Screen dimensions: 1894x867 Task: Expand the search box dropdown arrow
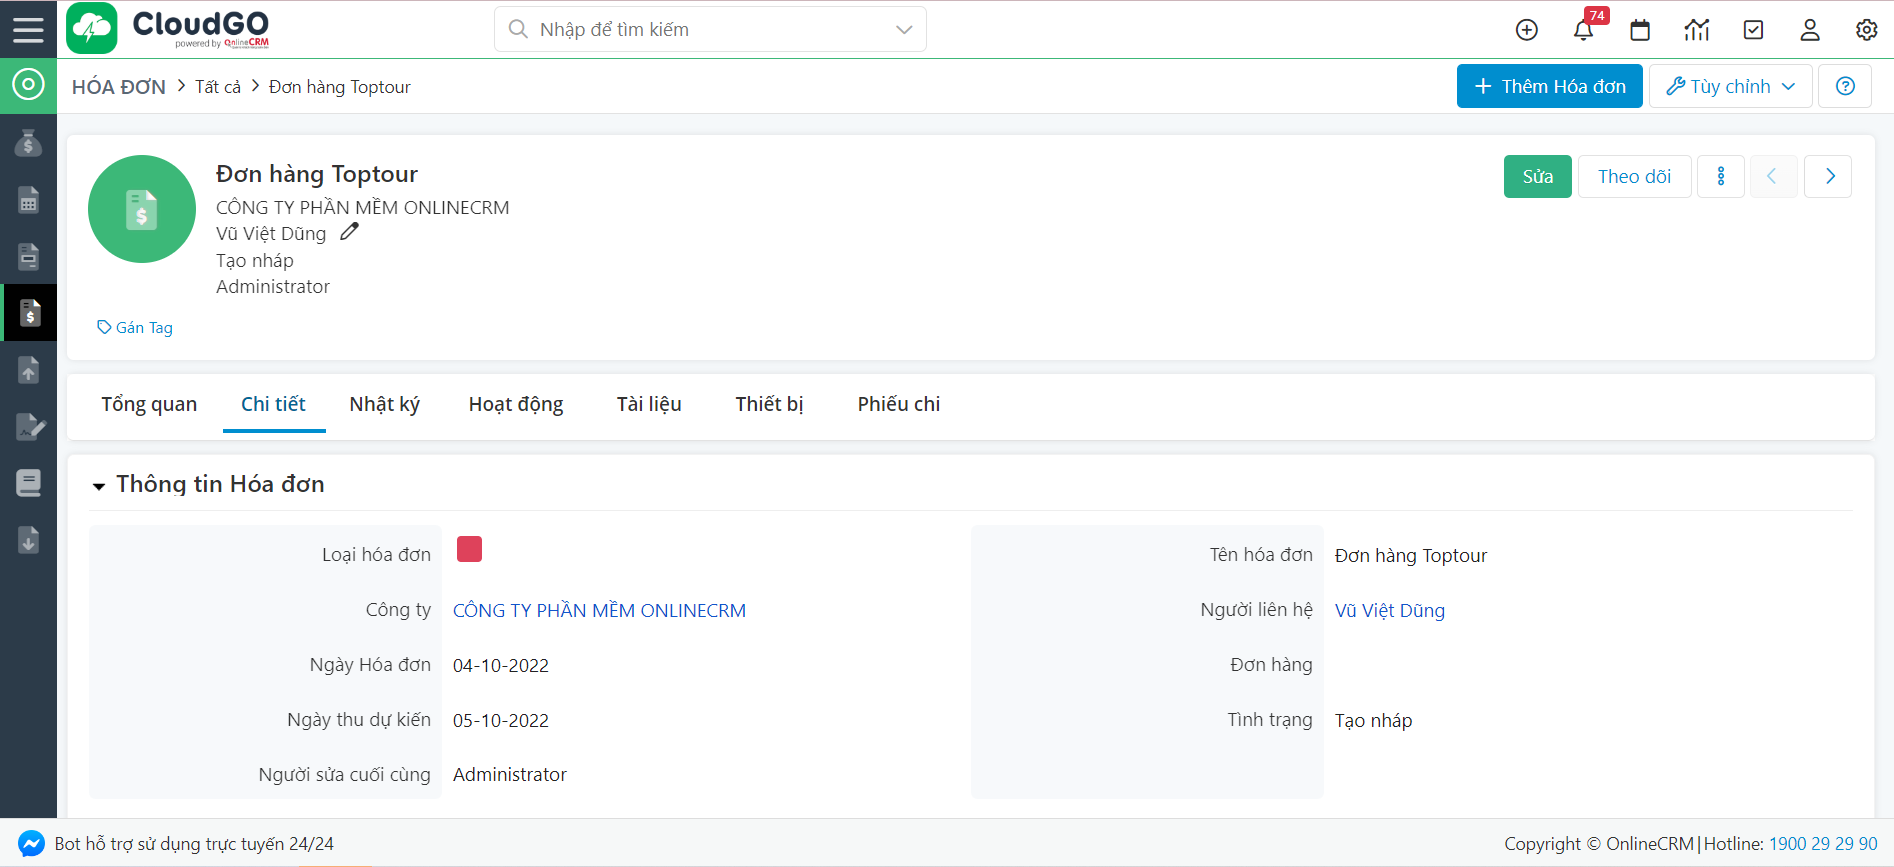[x=904, y=29]
